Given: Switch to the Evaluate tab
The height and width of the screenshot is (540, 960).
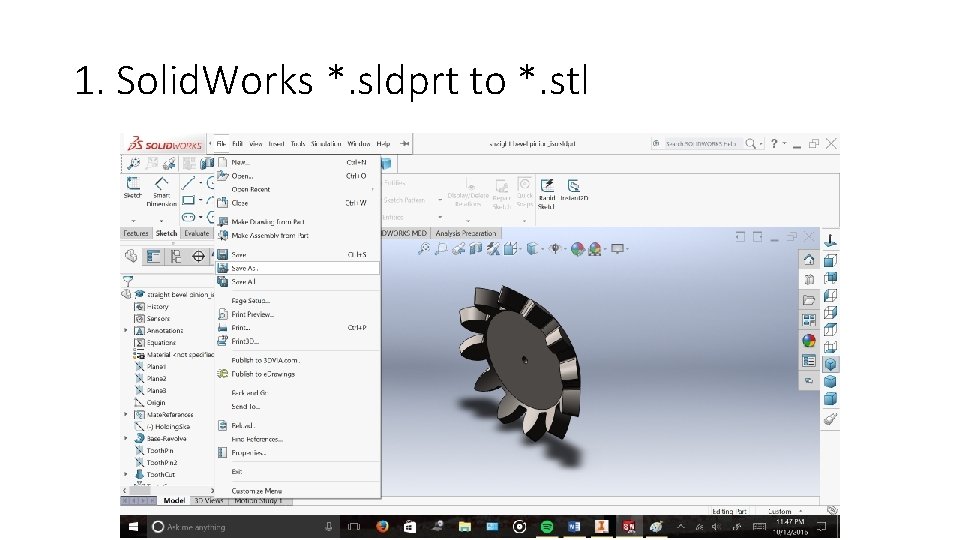Looking at the screenshot, I should coord(197,233).
